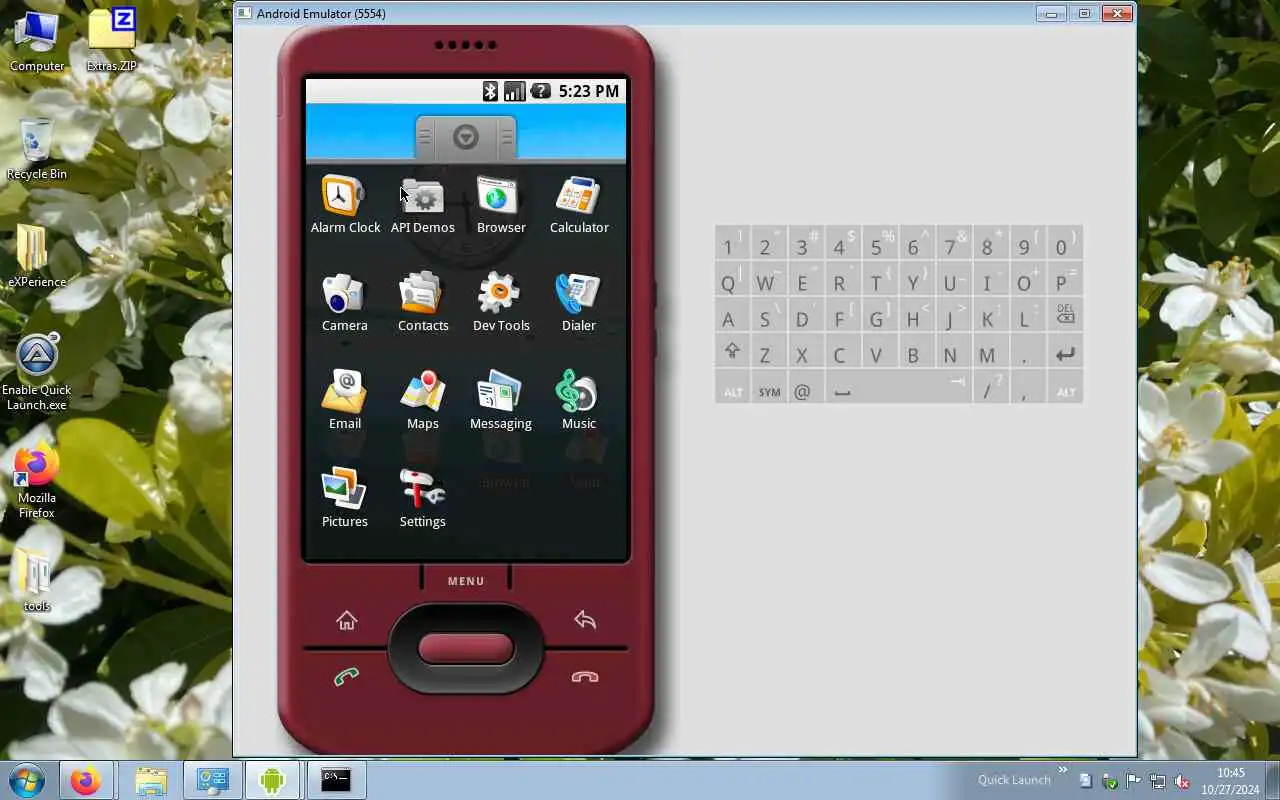Tap the phone Home button
The height and width of the screenshot is (800, 1280).
(347, 621)
